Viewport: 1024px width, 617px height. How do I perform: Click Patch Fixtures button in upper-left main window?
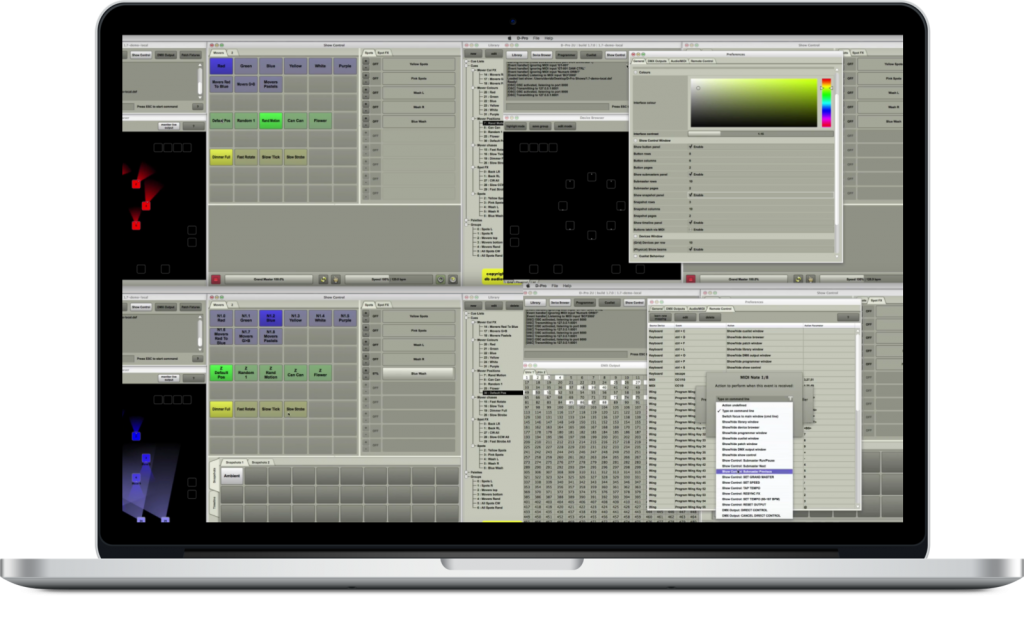coord(191,55)
